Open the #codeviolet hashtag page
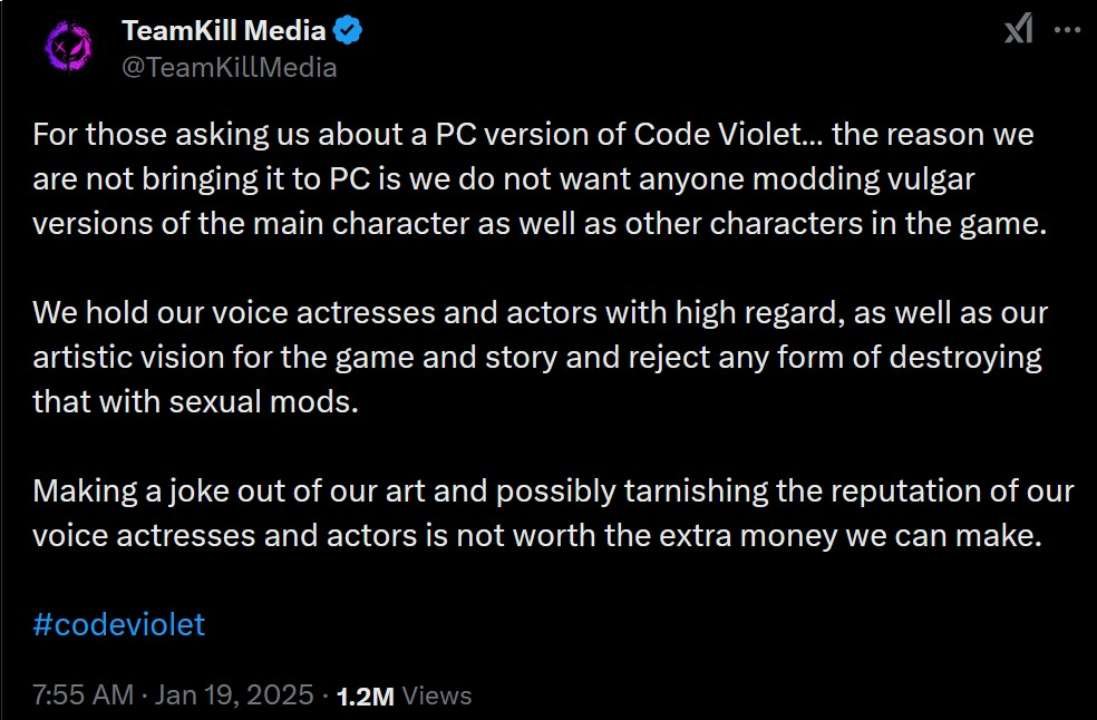This screenshot has width=1097, height=720. pyautogui.click(x=118, y=624)
